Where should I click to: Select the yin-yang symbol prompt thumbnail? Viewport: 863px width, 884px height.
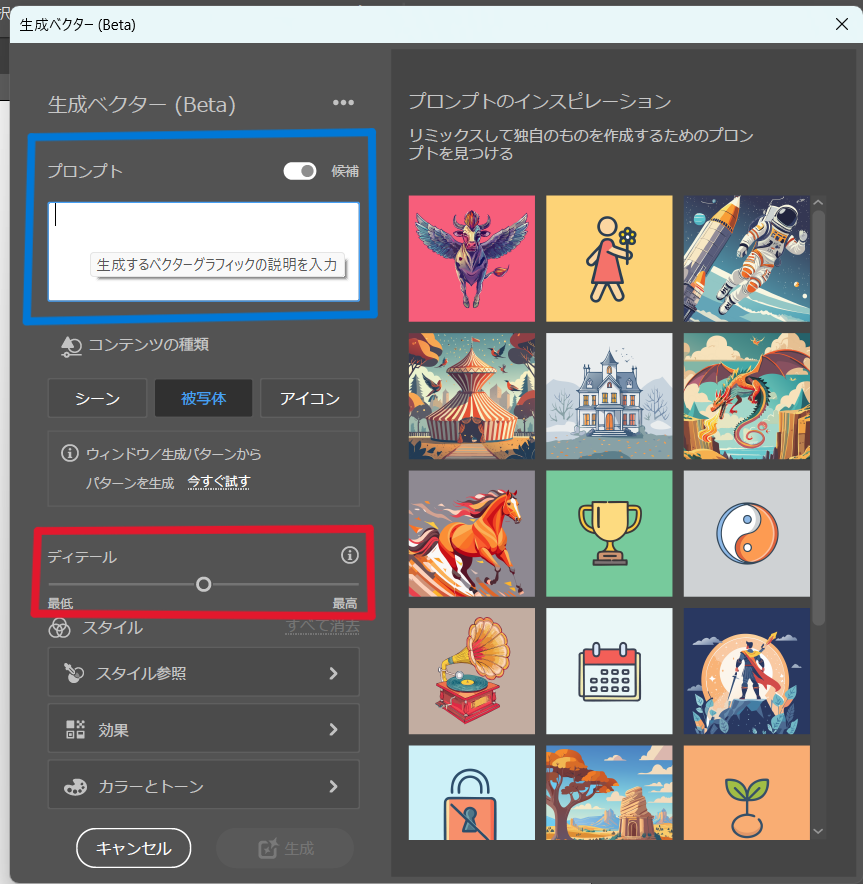pos(747,533)
